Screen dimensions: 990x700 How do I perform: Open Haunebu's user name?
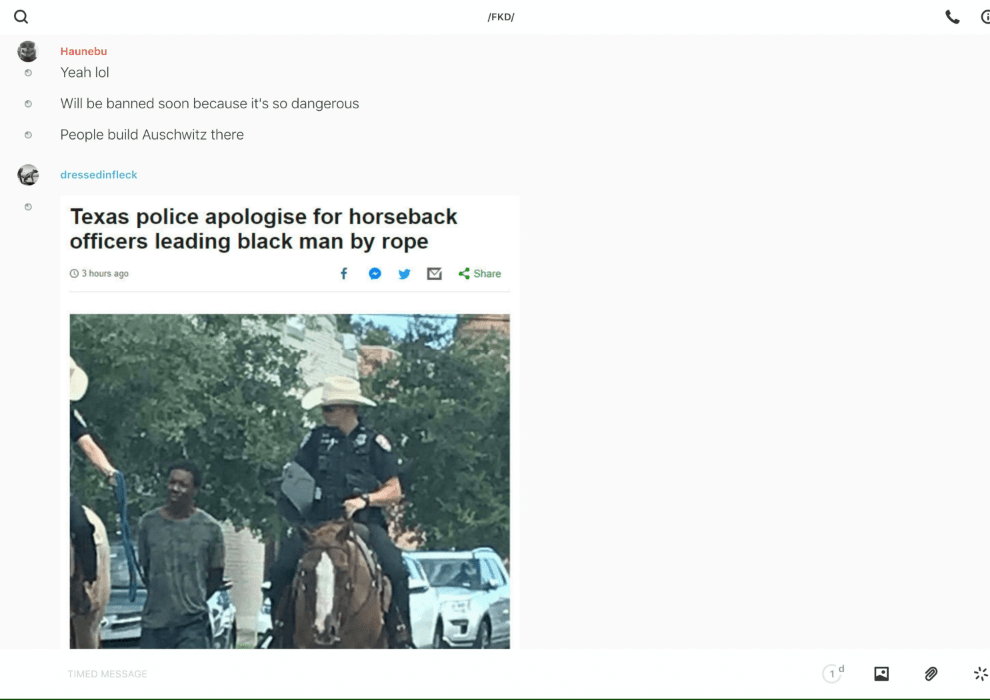point(83,51)
